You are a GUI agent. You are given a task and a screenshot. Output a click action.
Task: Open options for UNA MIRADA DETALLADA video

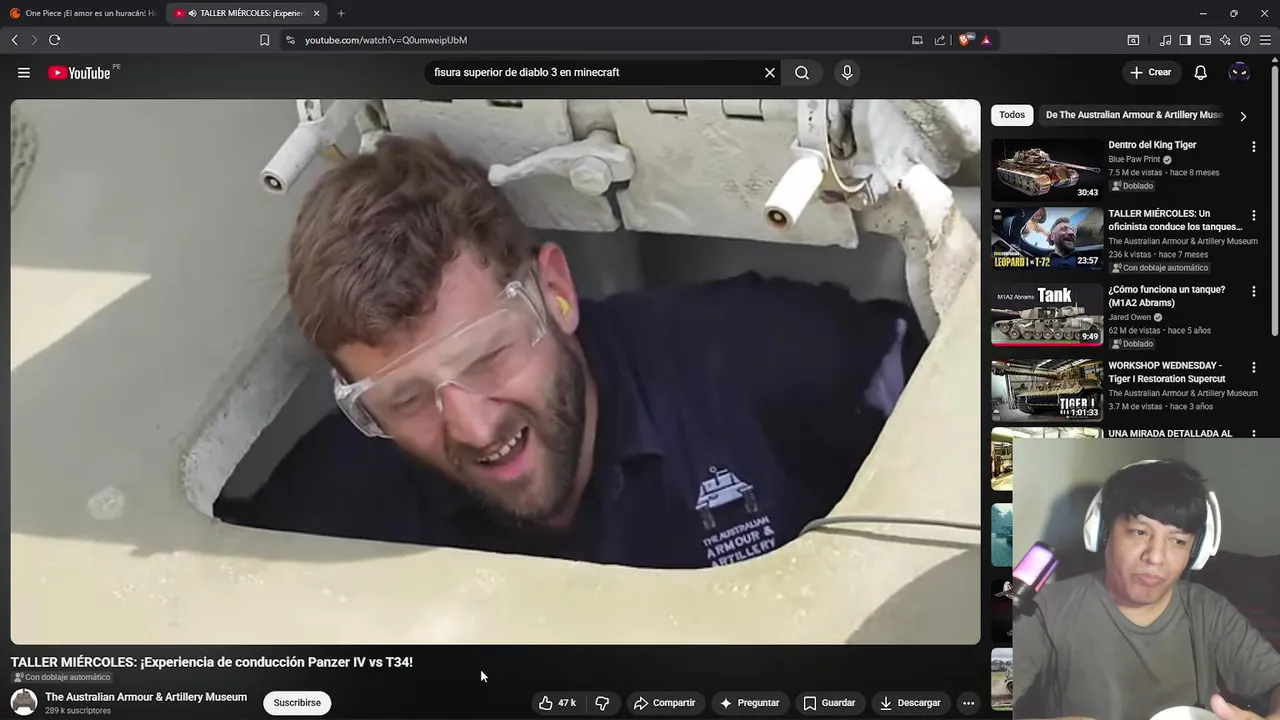pyautogui.click(x=1253, y=435)
